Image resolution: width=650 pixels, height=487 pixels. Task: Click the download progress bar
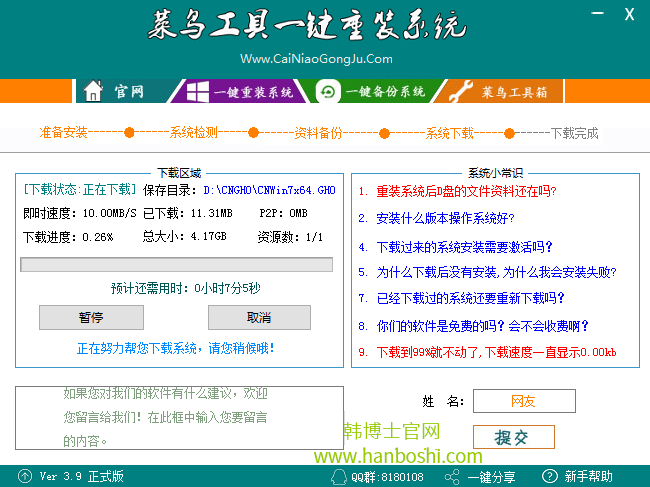(177, 264)
